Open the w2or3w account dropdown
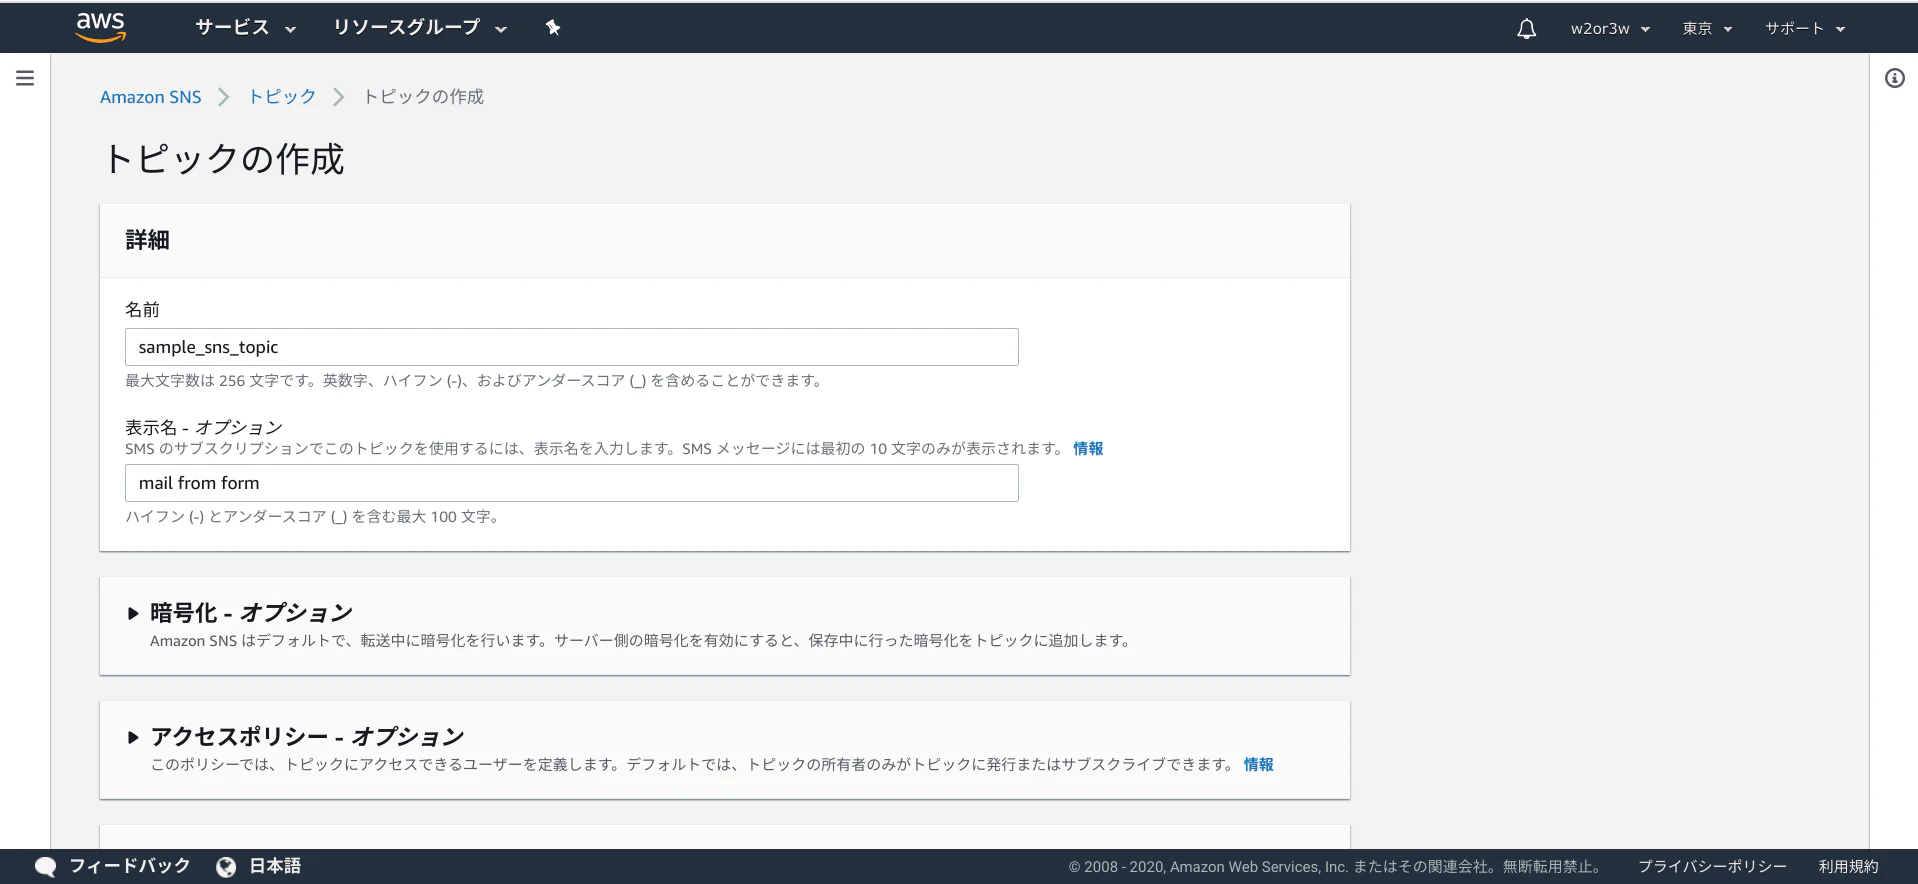The height and width of the screenshot is (884, 1918). (x=1610, y=29)
